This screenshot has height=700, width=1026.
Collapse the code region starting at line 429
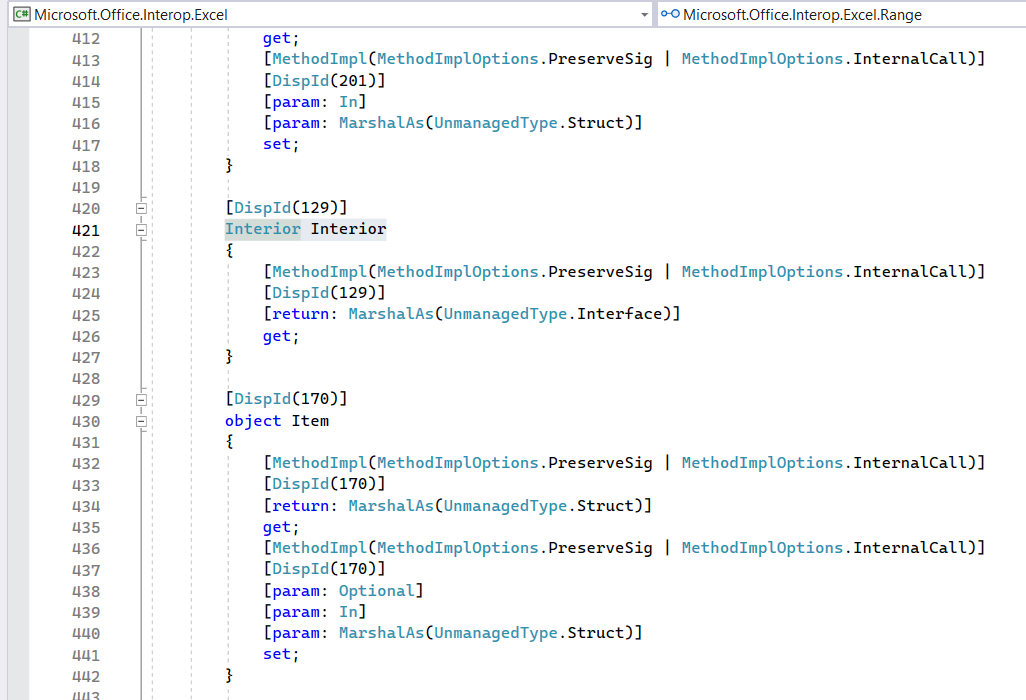(x=141, y=399)
